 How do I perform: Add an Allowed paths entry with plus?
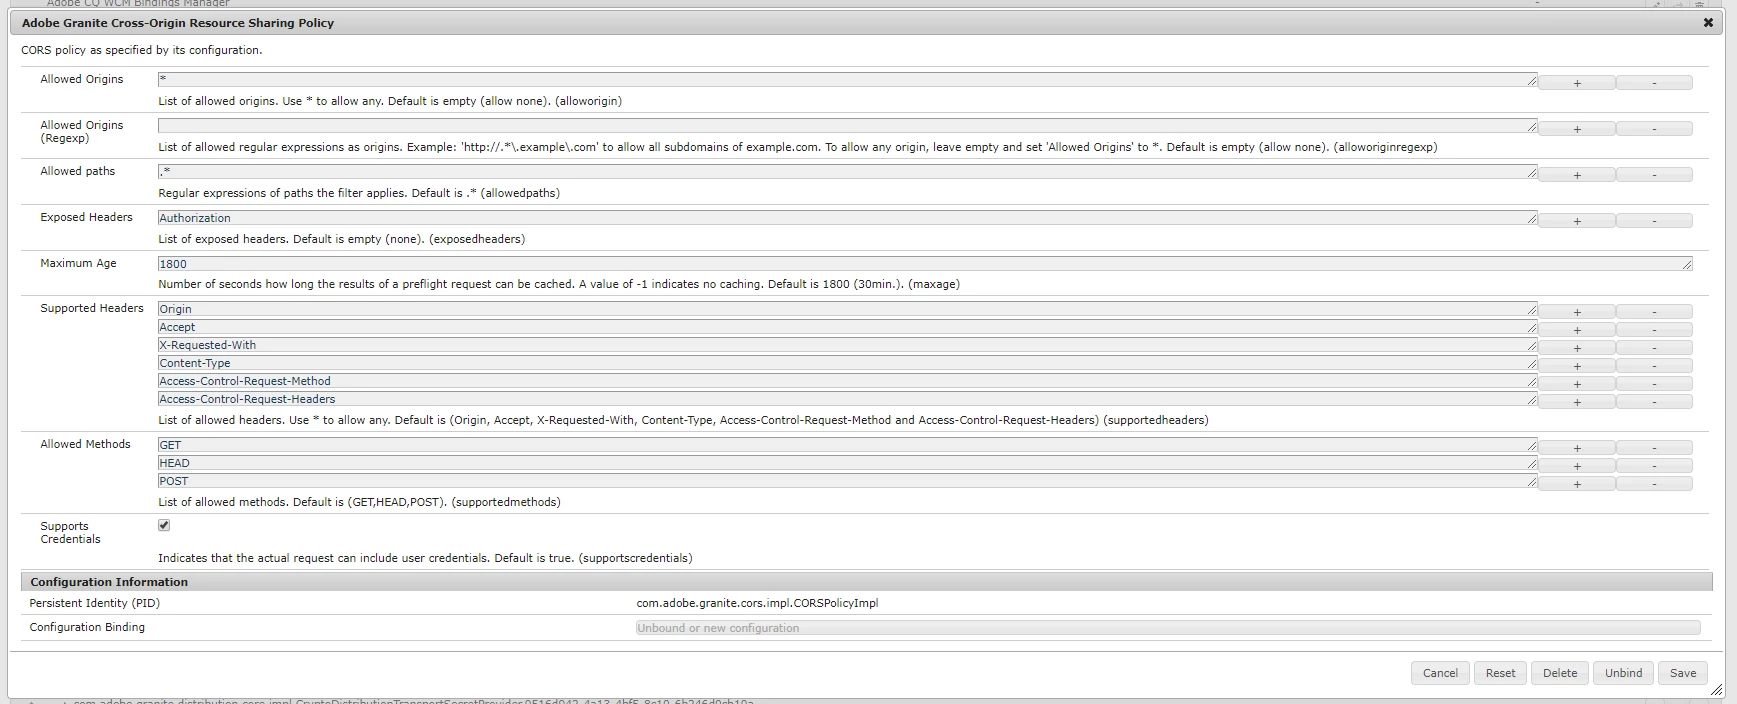[1576, 175]
